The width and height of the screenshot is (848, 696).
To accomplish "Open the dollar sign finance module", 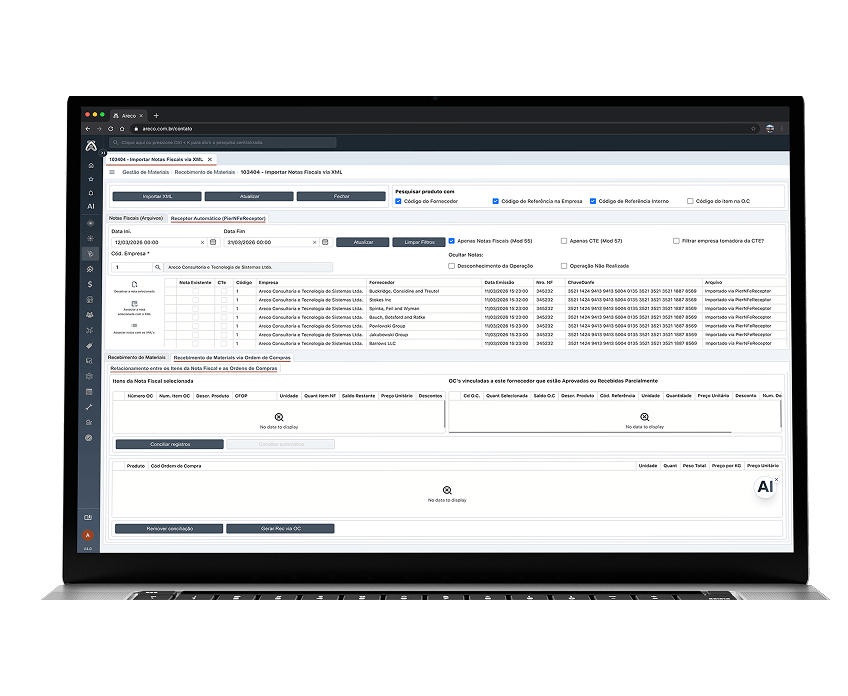I will pyautogui.click(x=90, y=284).
